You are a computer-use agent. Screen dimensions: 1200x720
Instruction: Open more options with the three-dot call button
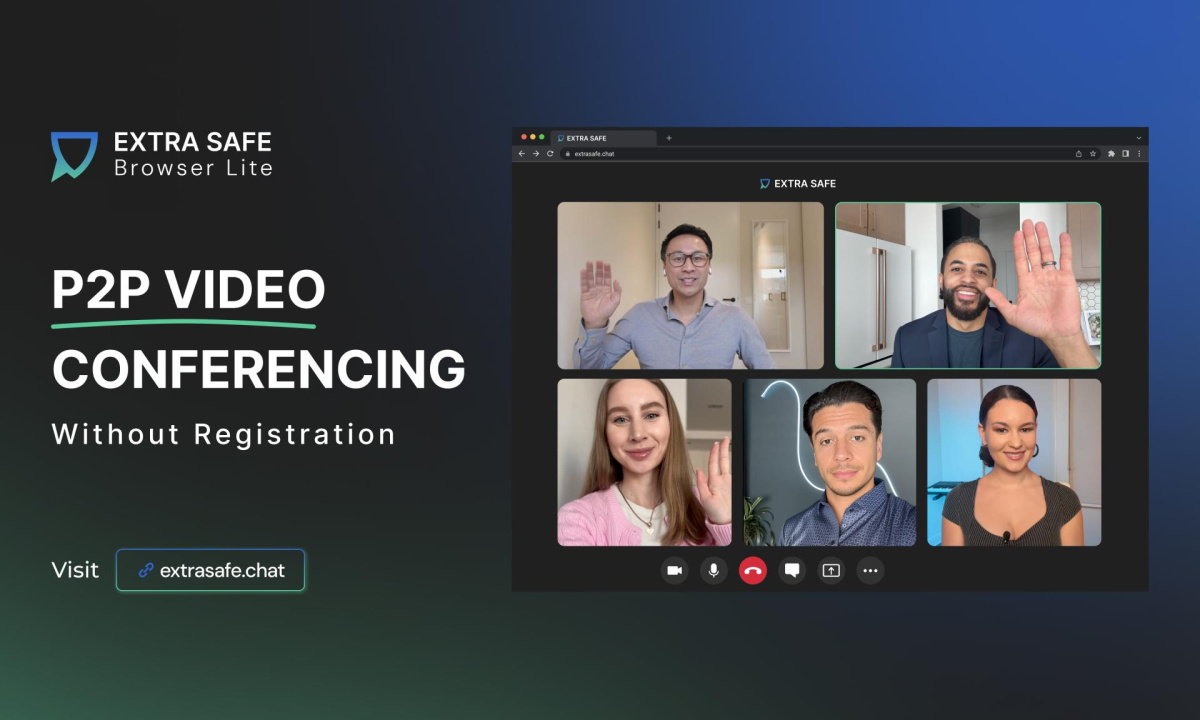[870, 570]
